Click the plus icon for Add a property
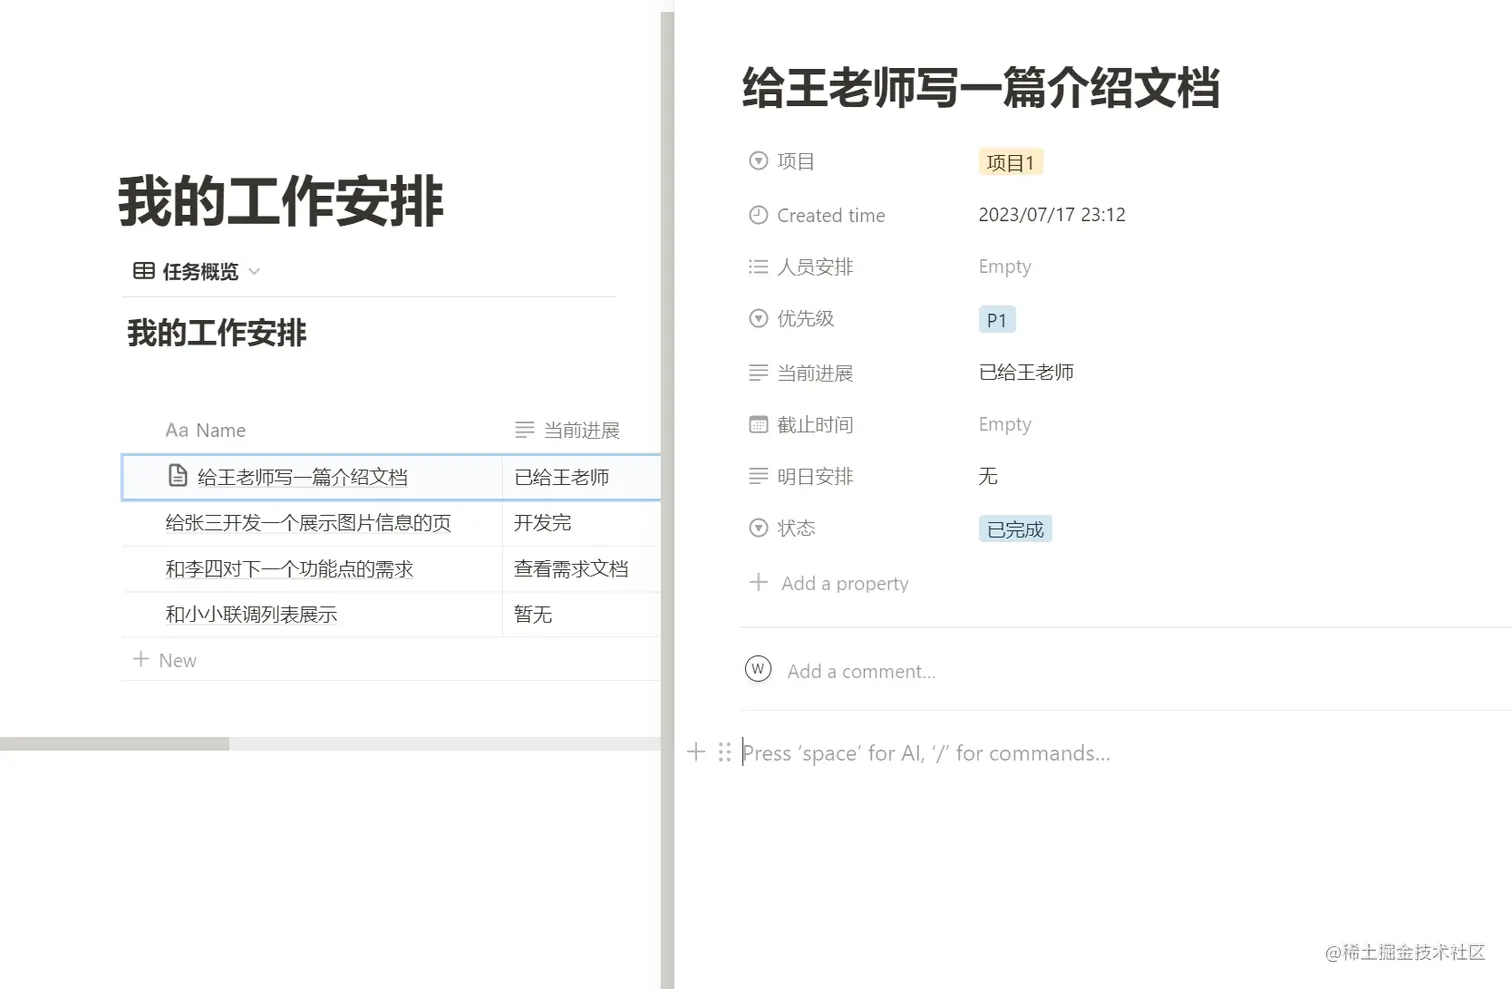Viewport: 1512px width, 989px height. tap(759, 582)
